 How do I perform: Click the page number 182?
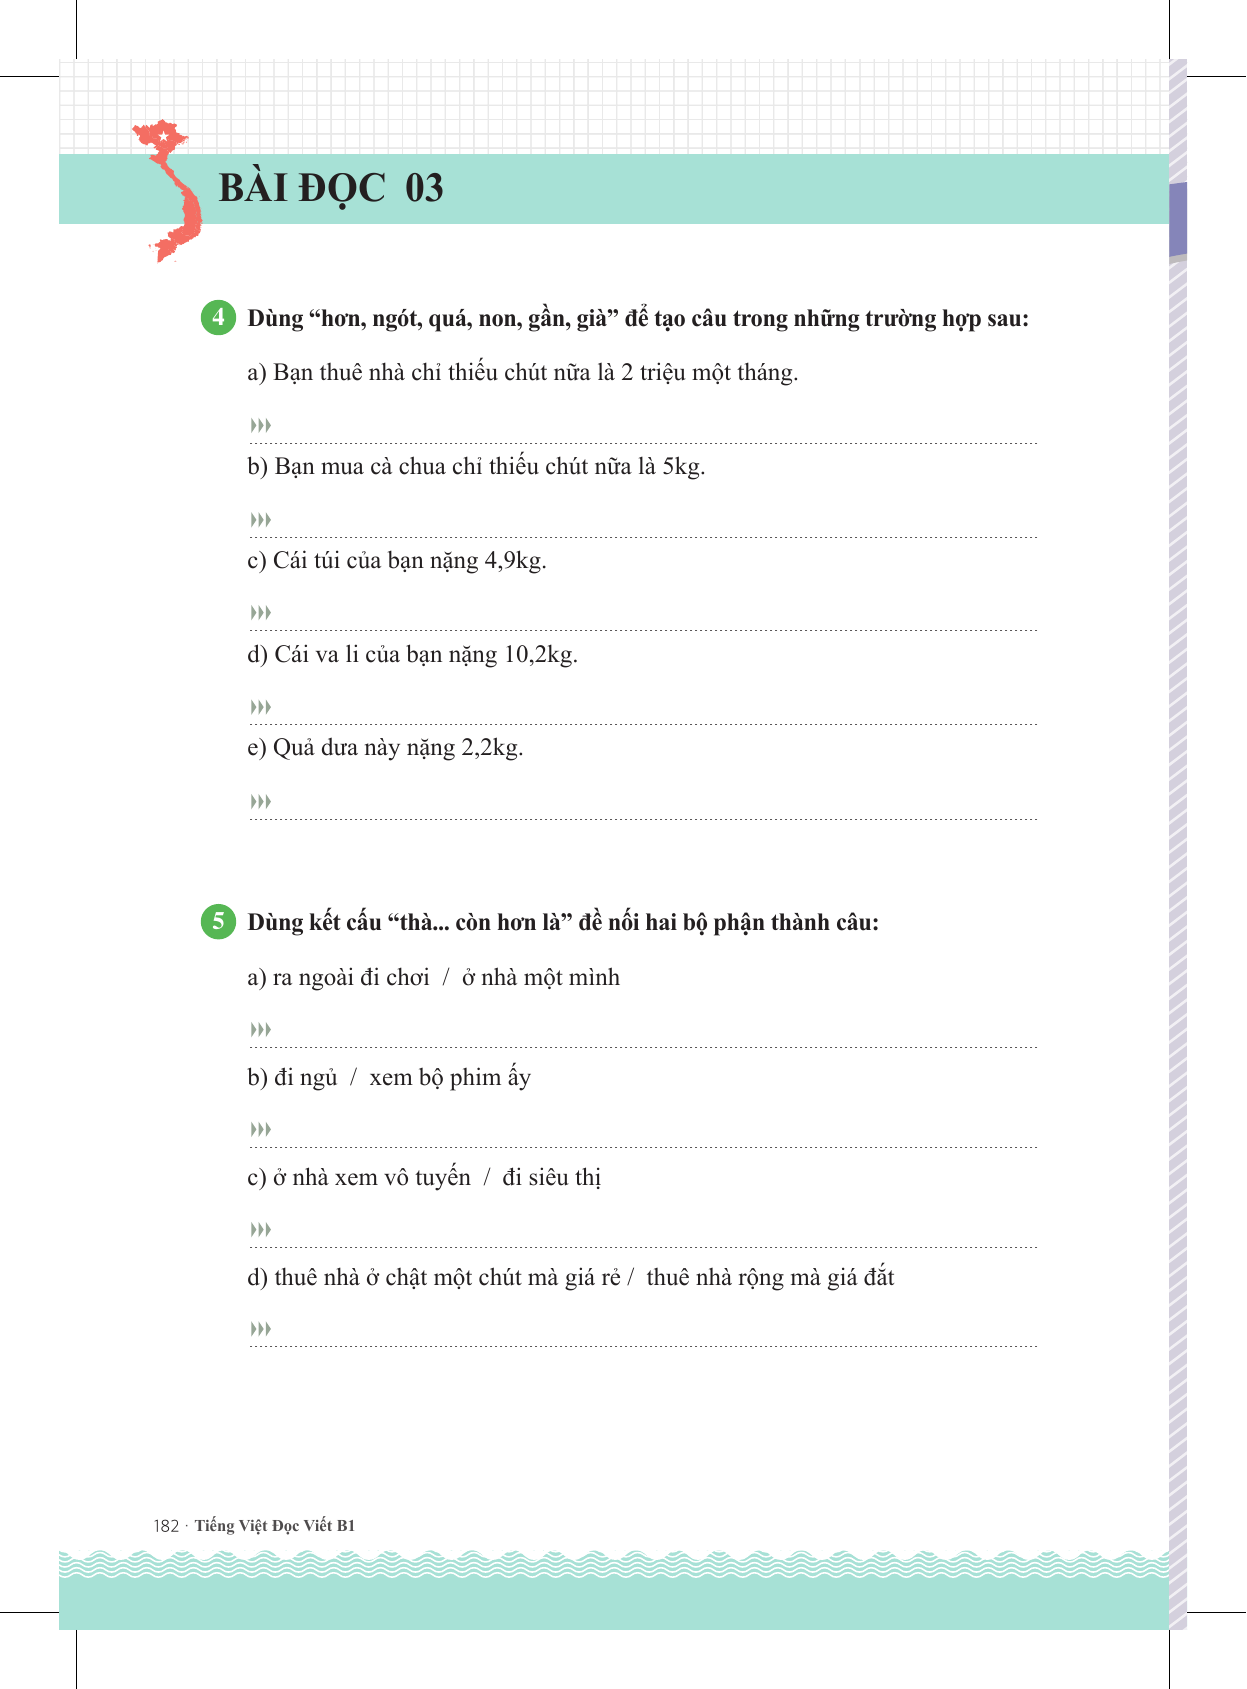[x=166, y=1526]
